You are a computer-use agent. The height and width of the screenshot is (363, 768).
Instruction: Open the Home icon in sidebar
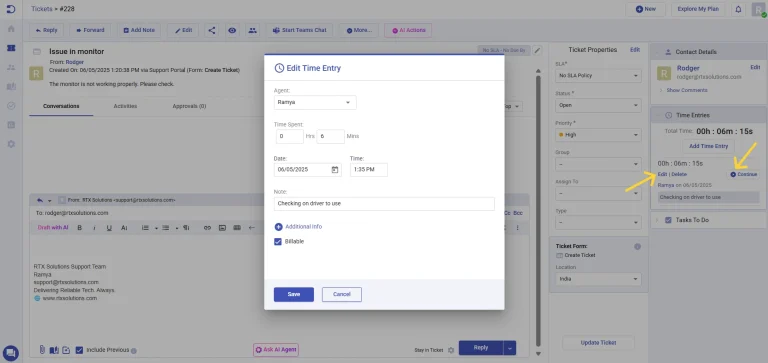coord(11,28)
